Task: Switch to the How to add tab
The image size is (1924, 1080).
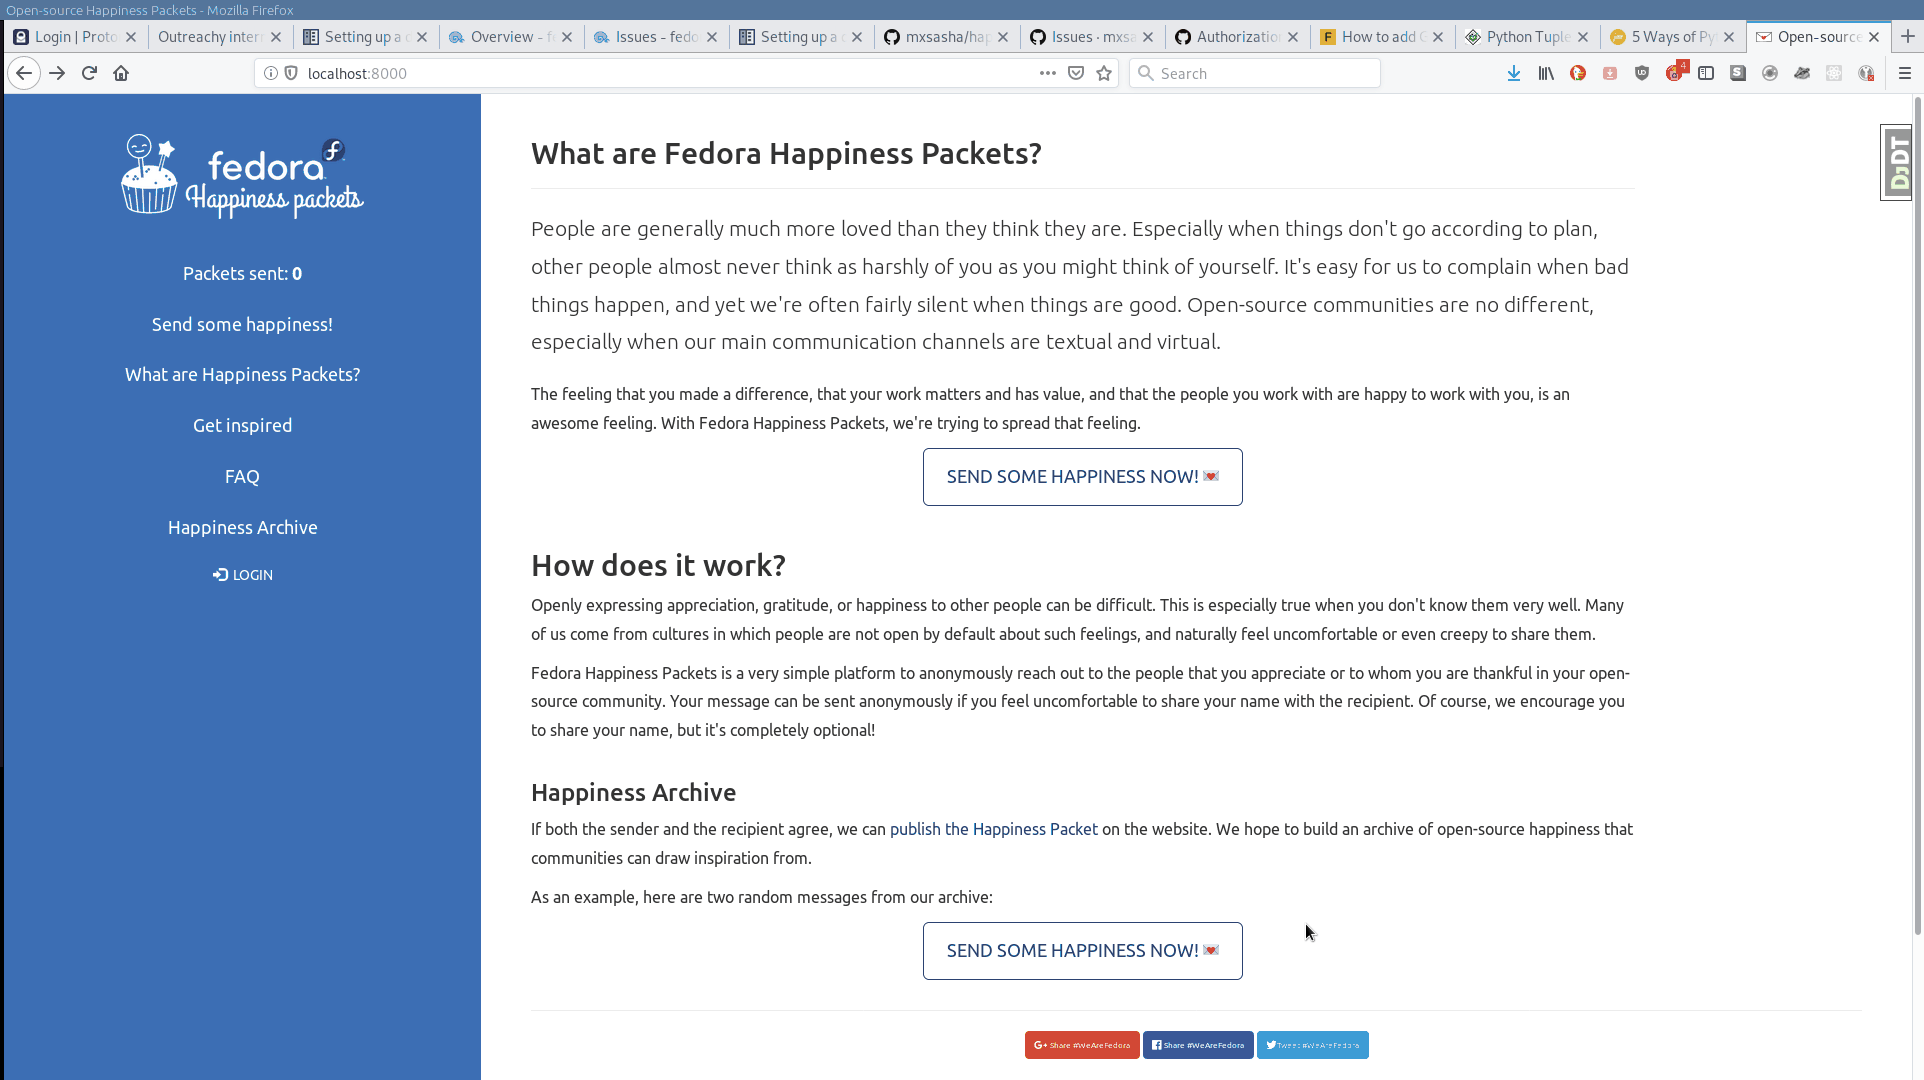Action: [1383, 37]
